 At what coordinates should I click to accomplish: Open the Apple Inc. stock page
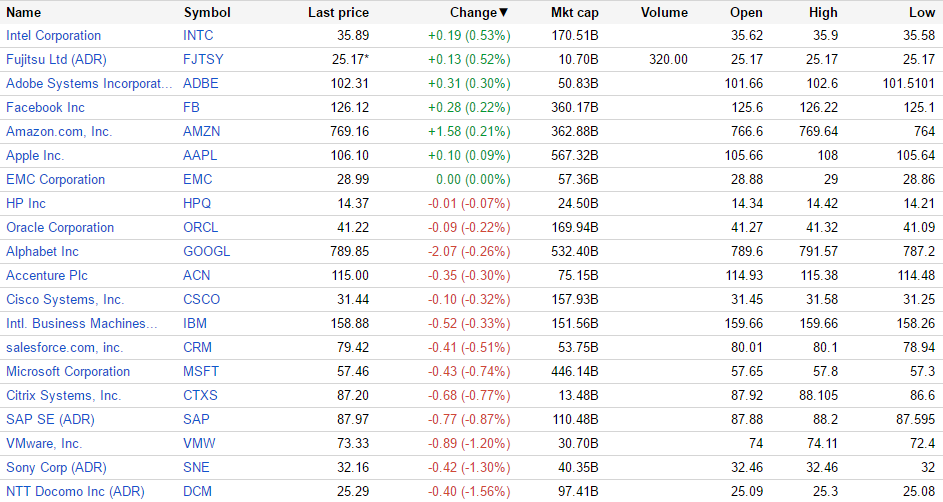tap(35, 156)
